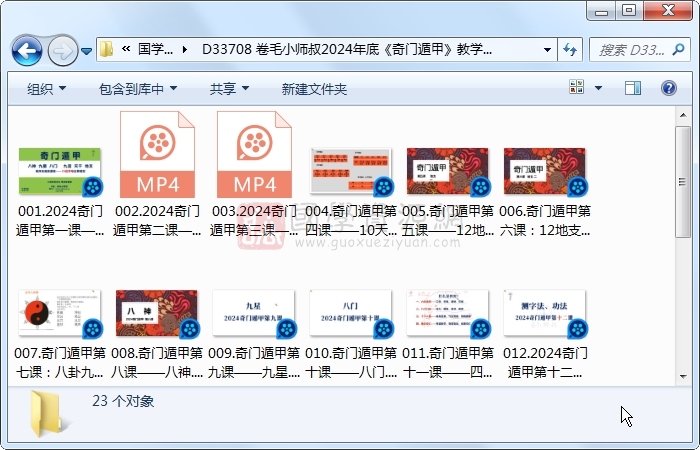The image size is (700, 450).
Task: Select the 006 floral video thumbnail
Action: (545, 171)
